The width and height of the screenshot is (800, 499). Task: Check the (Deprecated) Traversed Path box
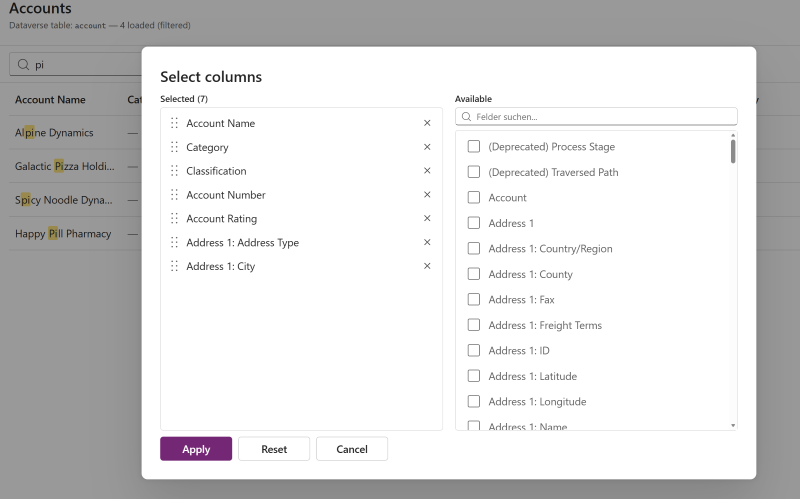[x=474, y=172]
